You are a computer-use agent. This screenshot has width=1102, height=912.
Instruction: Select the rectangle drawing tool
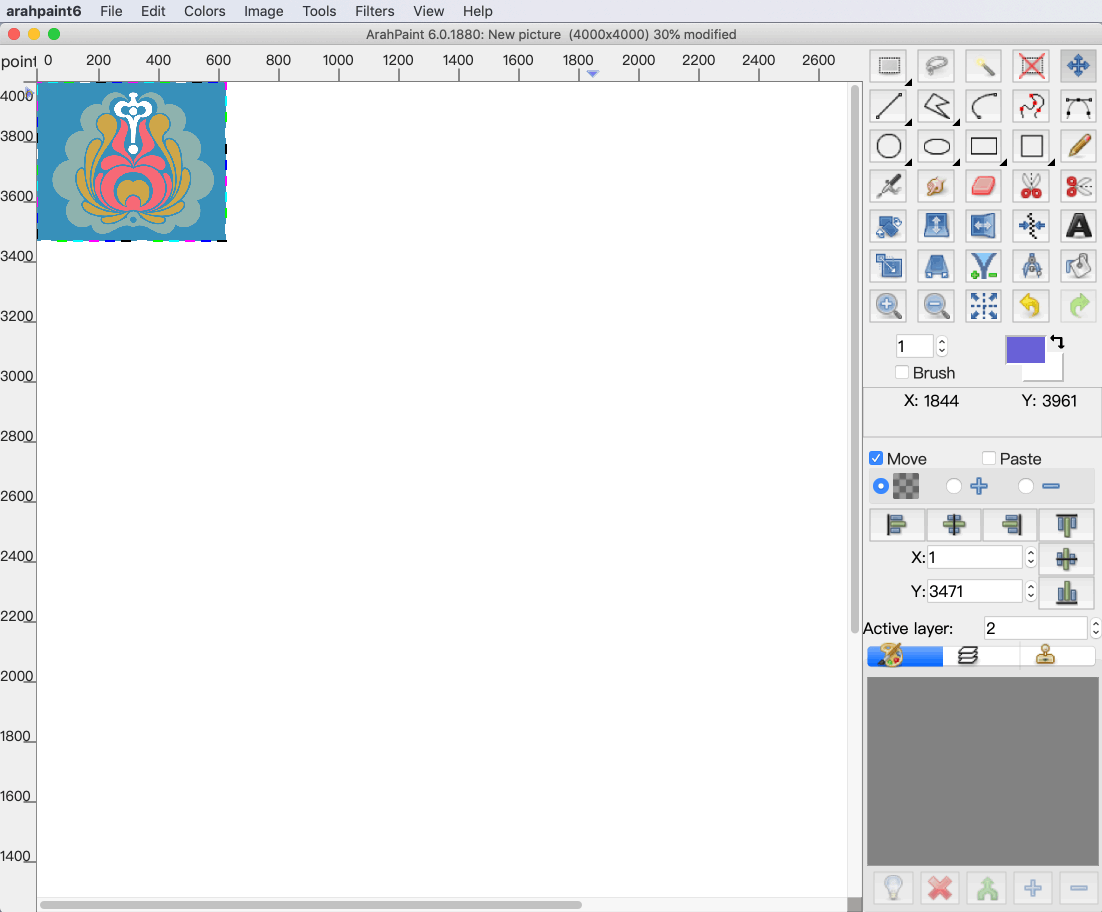coord(983,147)
